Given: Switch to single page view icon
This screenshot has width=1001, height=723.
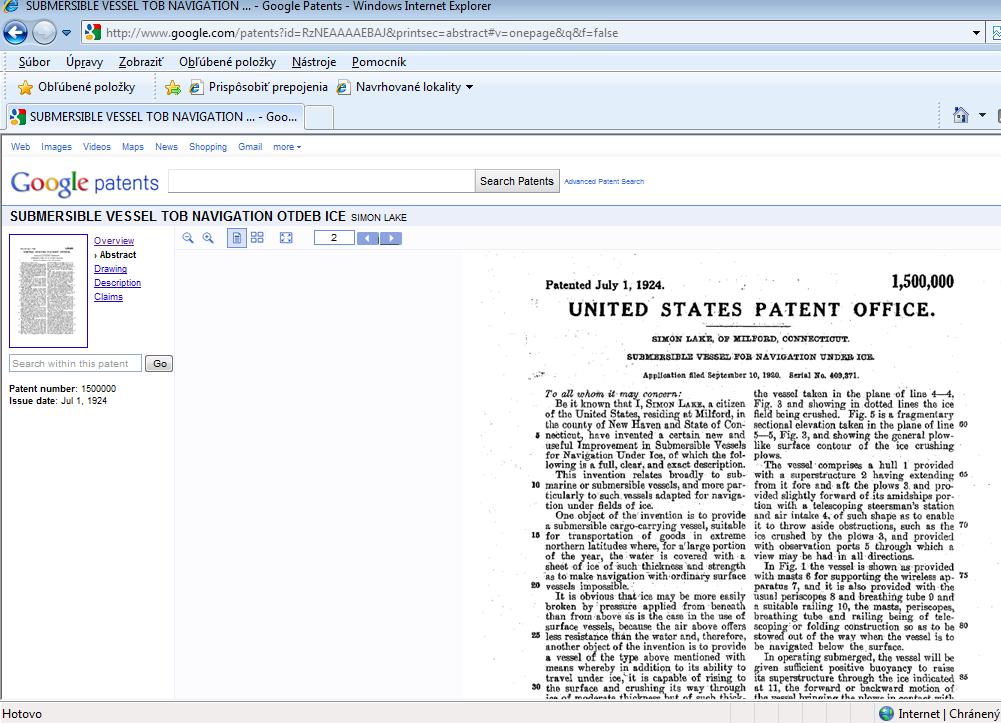Looking at the screenshot, I should click(x=237, y=238).
